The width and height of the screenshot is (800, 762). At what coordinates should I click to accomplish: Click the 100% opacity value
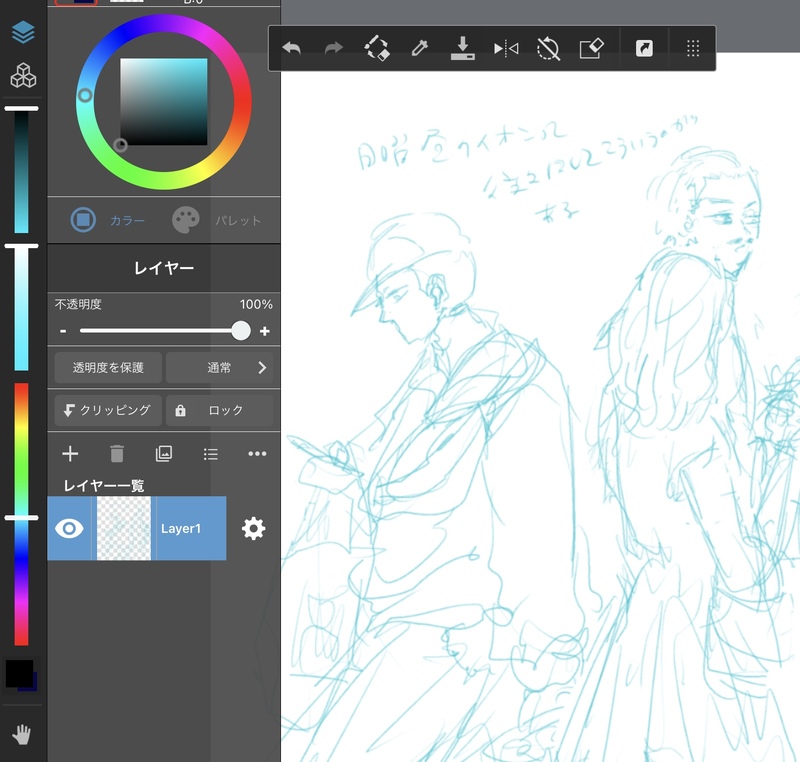tap(256, 304)
